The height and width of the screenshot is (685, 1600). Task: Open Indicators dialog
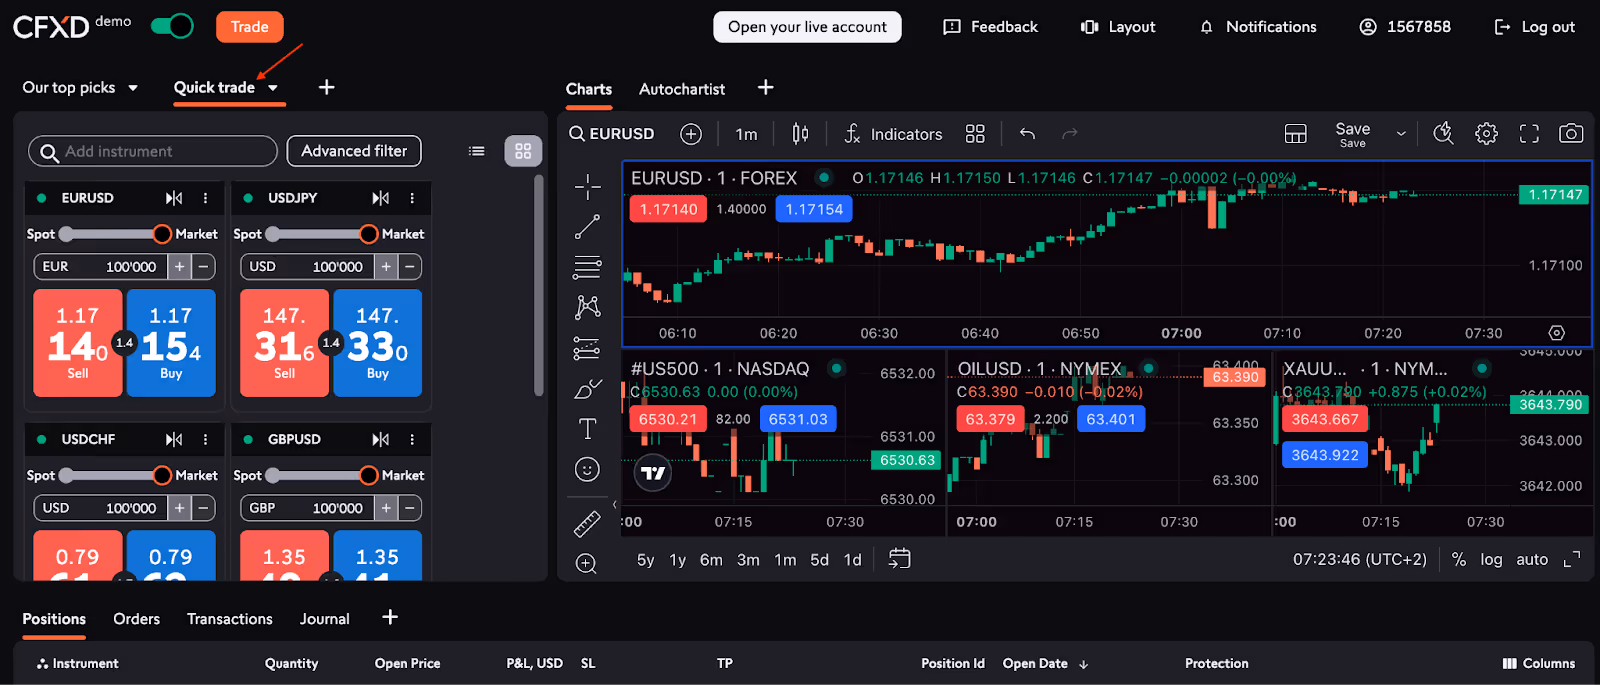point(893,134)
